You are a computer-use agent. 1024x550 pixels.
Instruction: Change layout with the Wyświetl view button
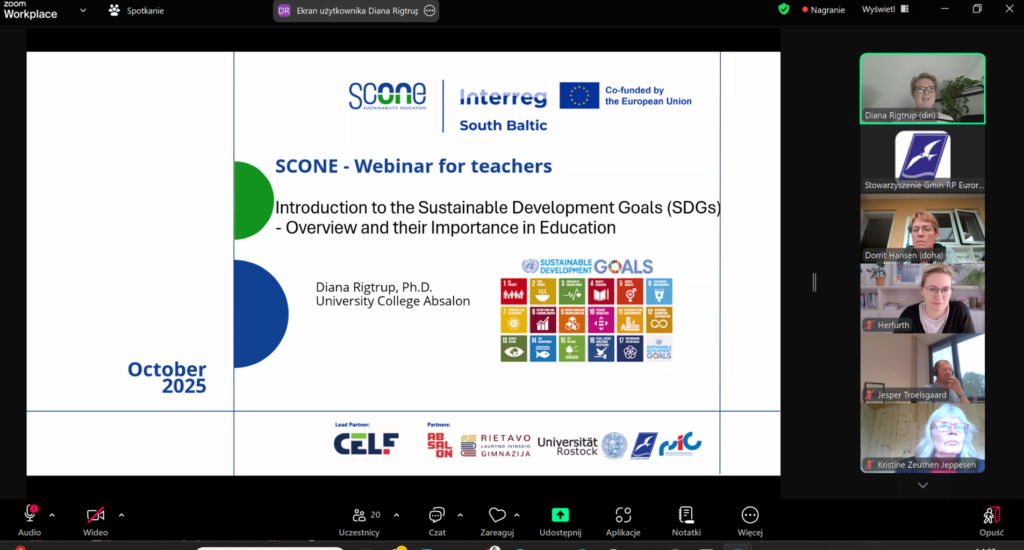click(x=879, y=10)
